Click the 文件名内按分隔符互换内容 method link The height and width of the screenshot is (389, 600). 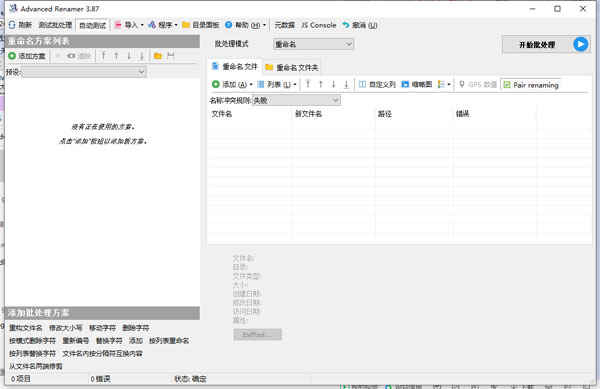point(102,353)
